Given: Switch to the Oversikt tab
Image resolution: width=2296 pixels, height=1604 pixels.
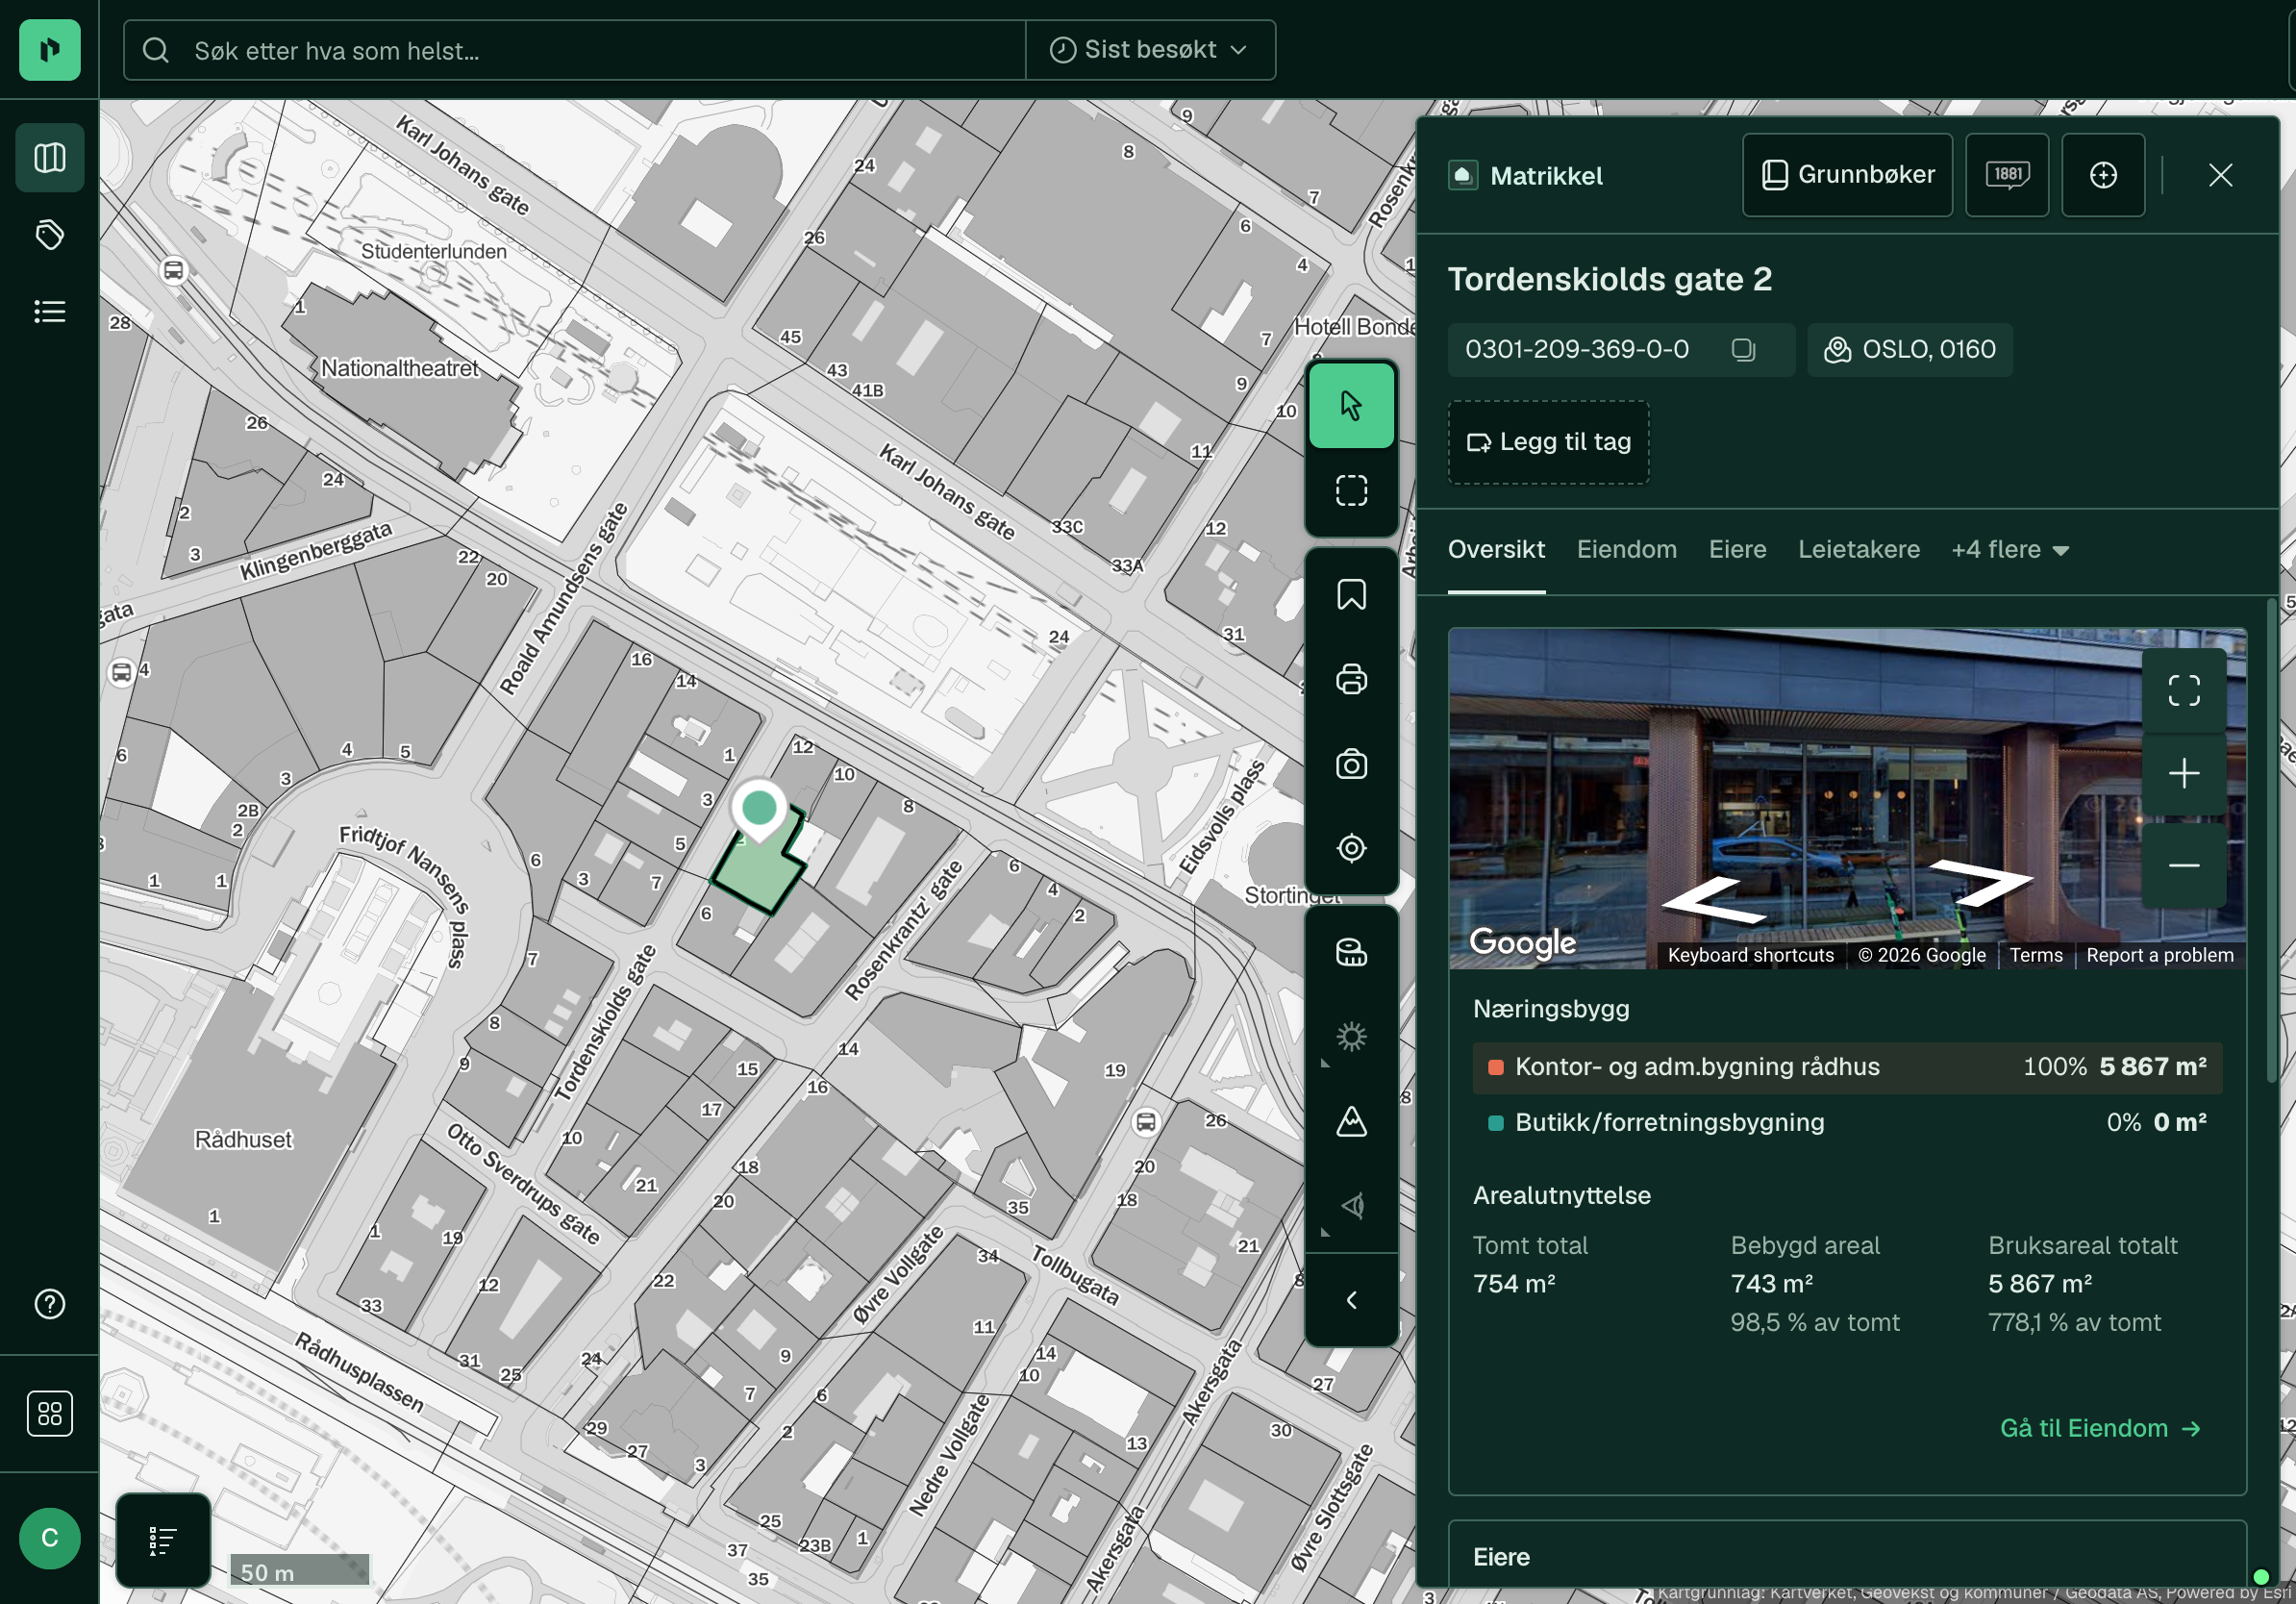Looking at the screenshot, I should (1496, 549).
